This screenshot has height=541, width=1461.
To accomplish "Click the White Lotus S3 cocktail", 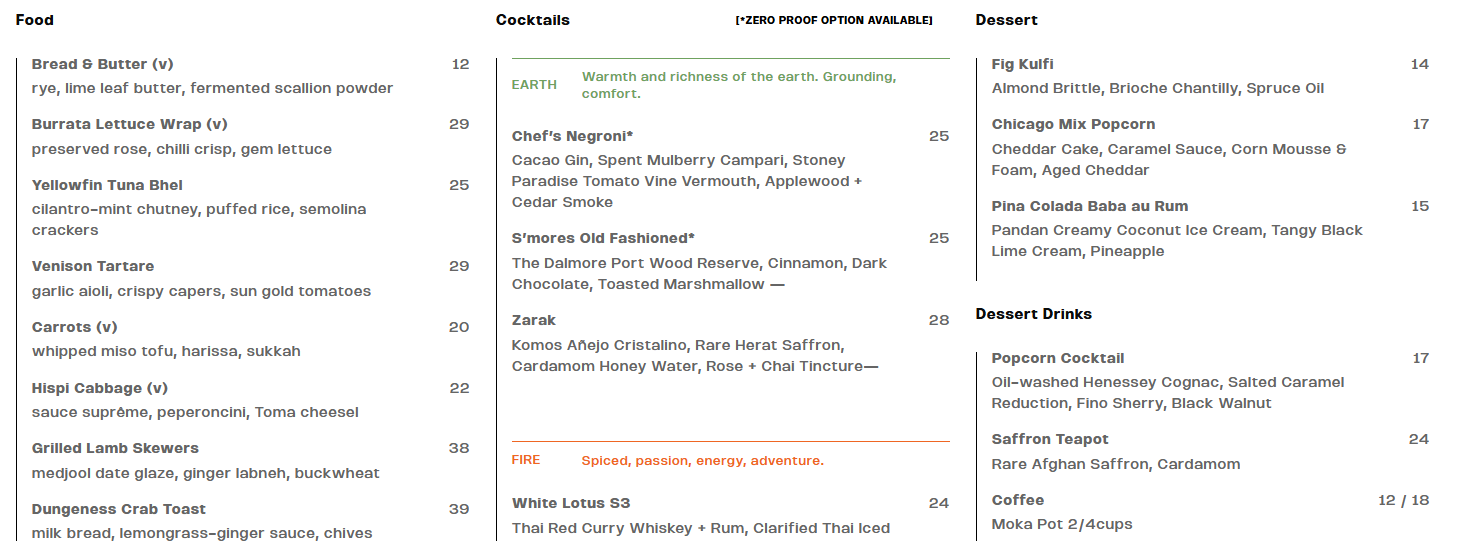I will [571, 503].
